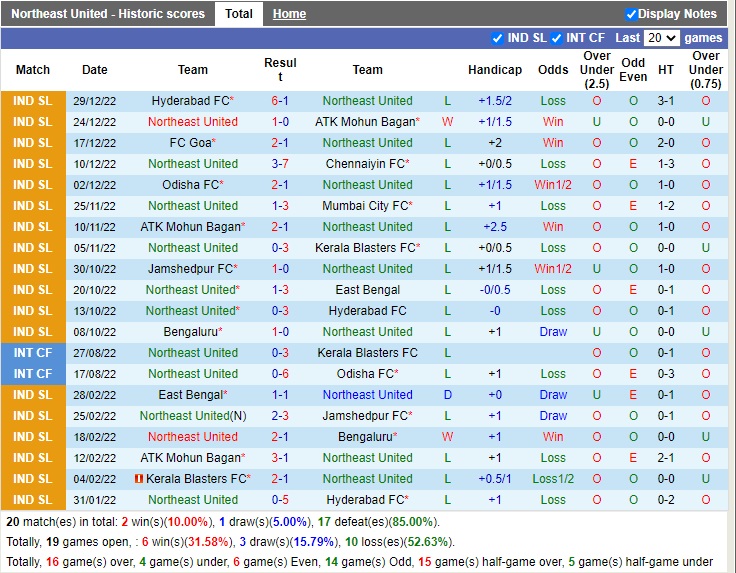Click the 0-5 result on 31/01/22

pyautogui.click(x=280, y=500)
